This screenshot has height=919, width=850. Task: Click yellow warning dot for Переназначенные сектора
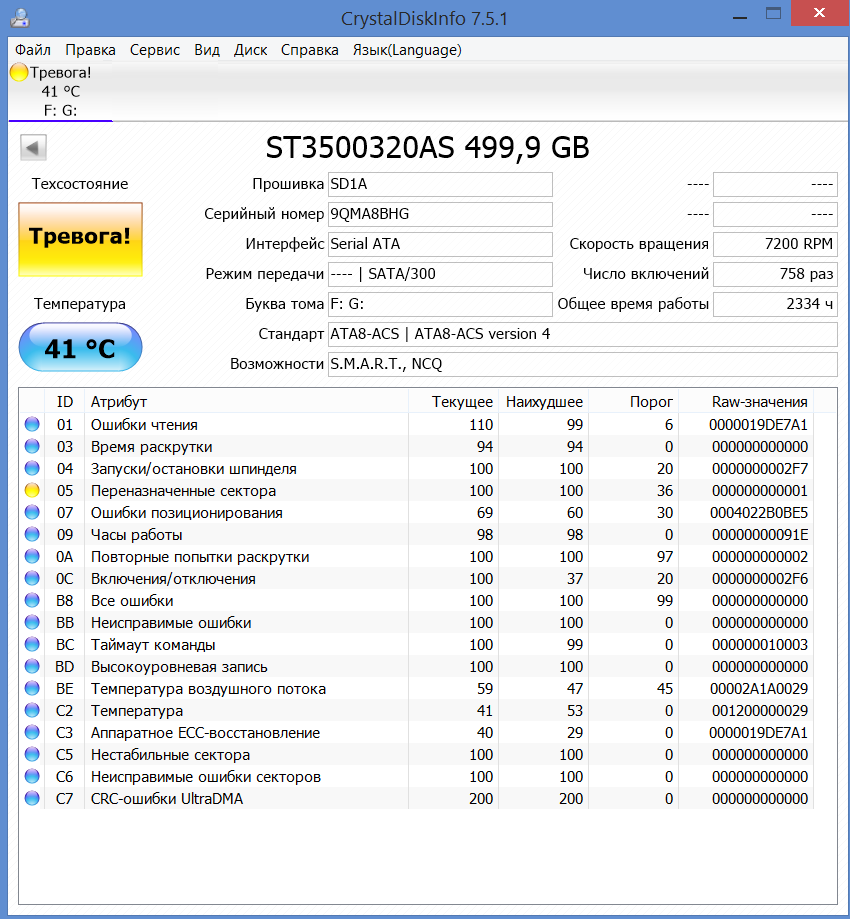[x=32, y=491]
